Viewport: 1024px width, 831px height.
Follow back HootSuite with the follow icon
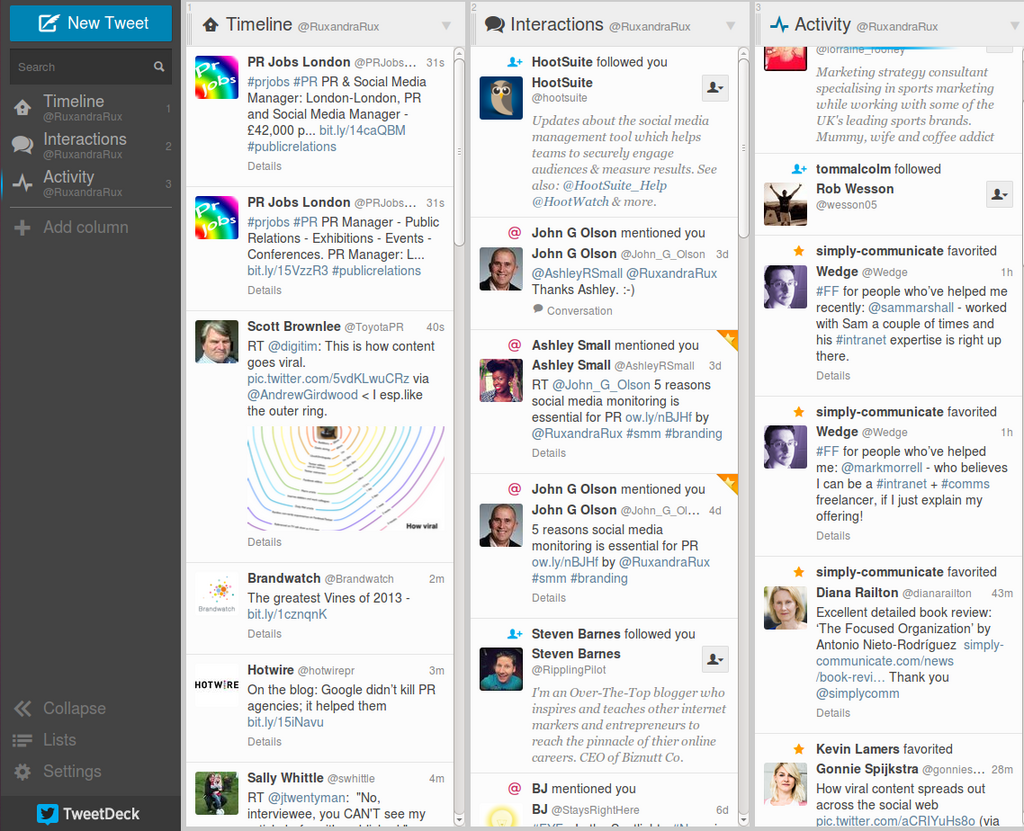pyautogui.click(x=715, y=88)
